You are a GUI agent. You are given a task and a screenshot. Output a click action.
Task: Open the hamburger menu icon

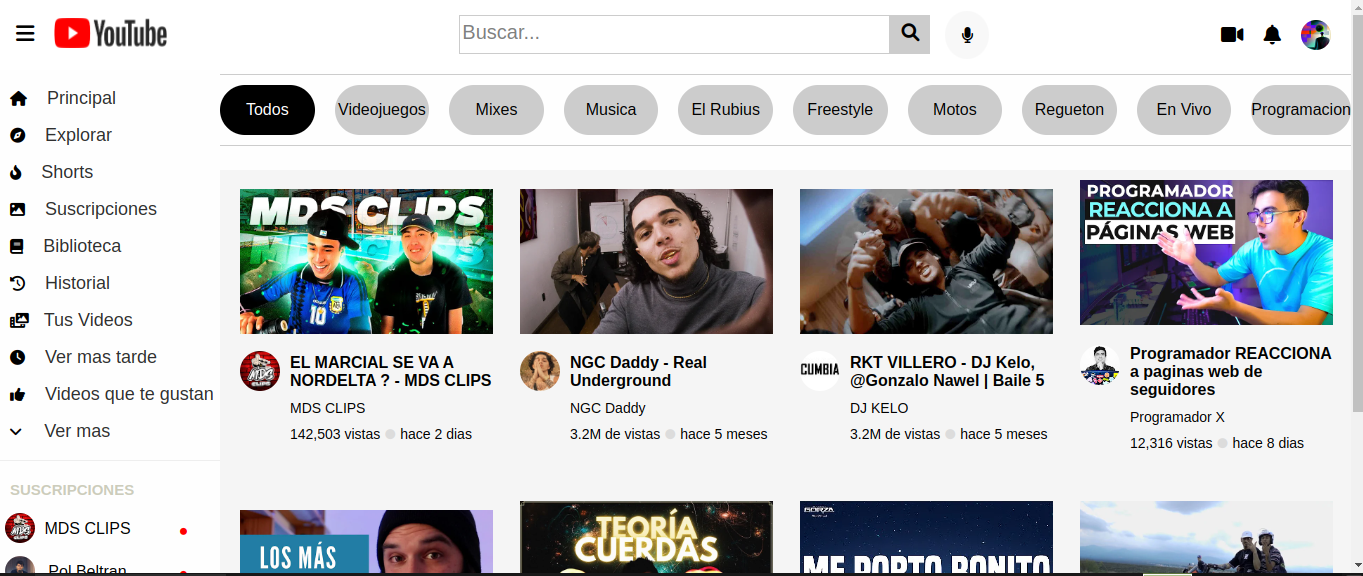click(x=25, y=34)
